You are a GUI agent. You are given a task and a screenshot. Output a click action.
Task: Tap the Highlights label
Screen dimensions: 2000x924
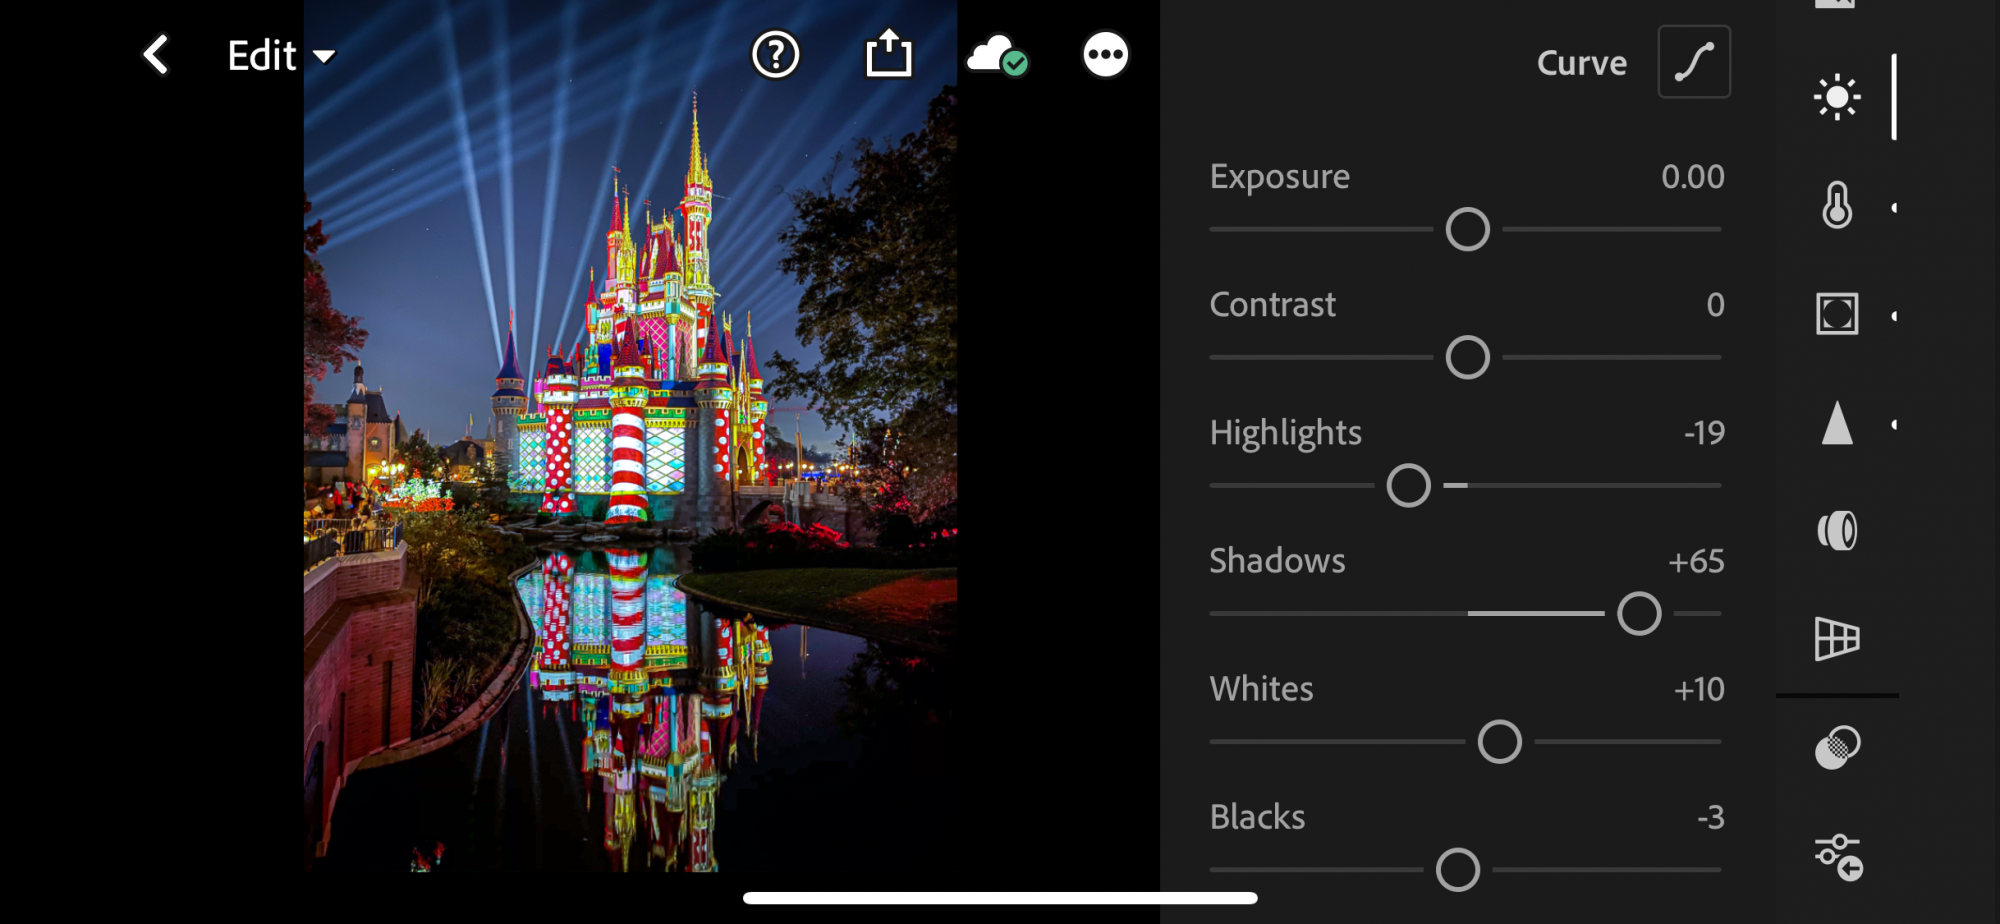point(1286,433)
